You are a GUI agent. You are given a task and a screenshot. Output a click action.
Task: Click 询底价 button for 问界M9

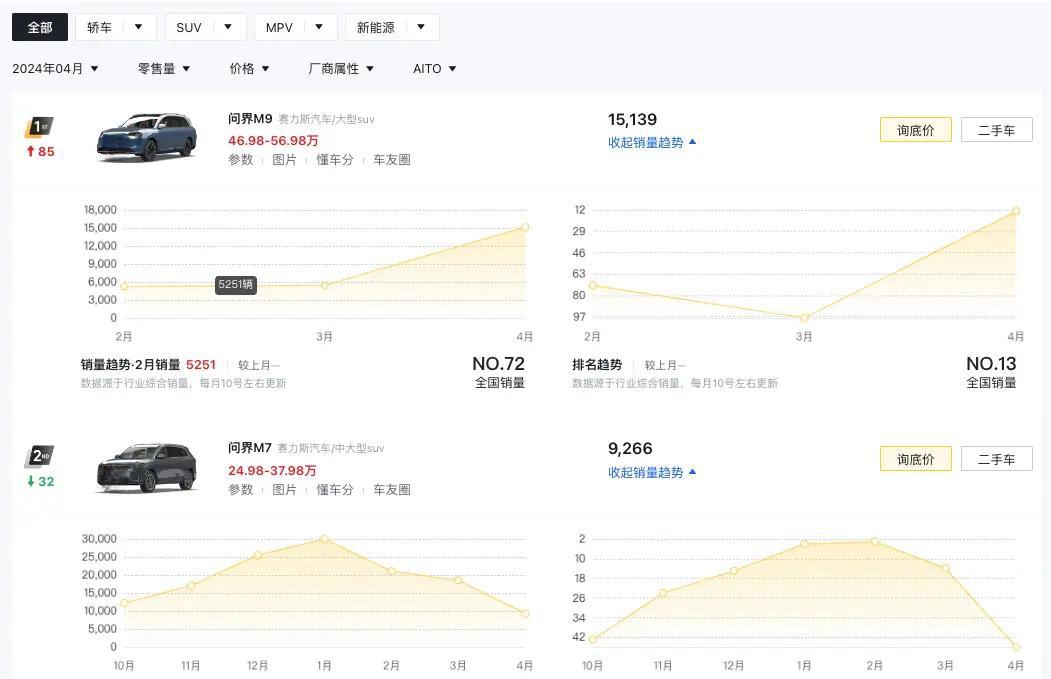click(x=916, y=130)
